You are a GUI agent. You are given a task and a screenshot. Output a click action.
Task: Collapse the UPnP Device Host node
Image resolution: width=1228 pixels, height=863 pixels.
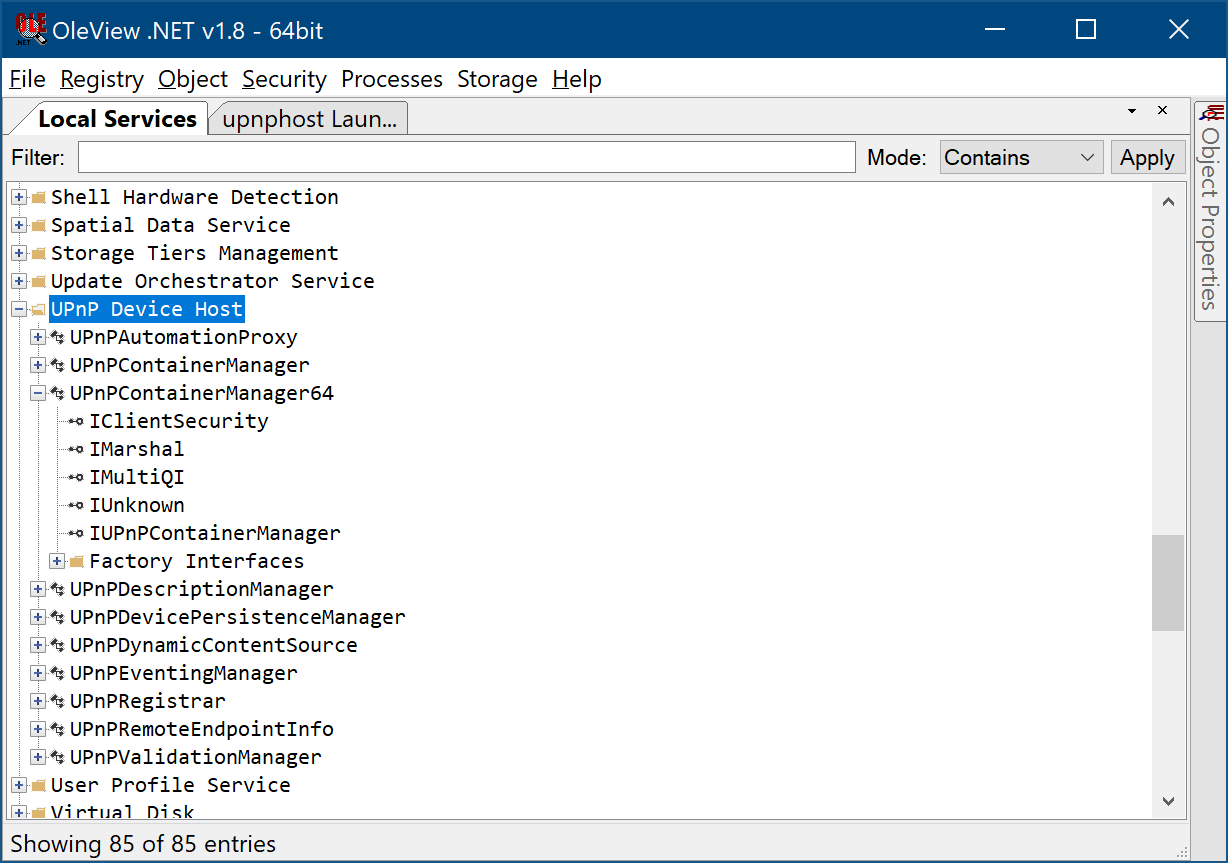point(18,309)
